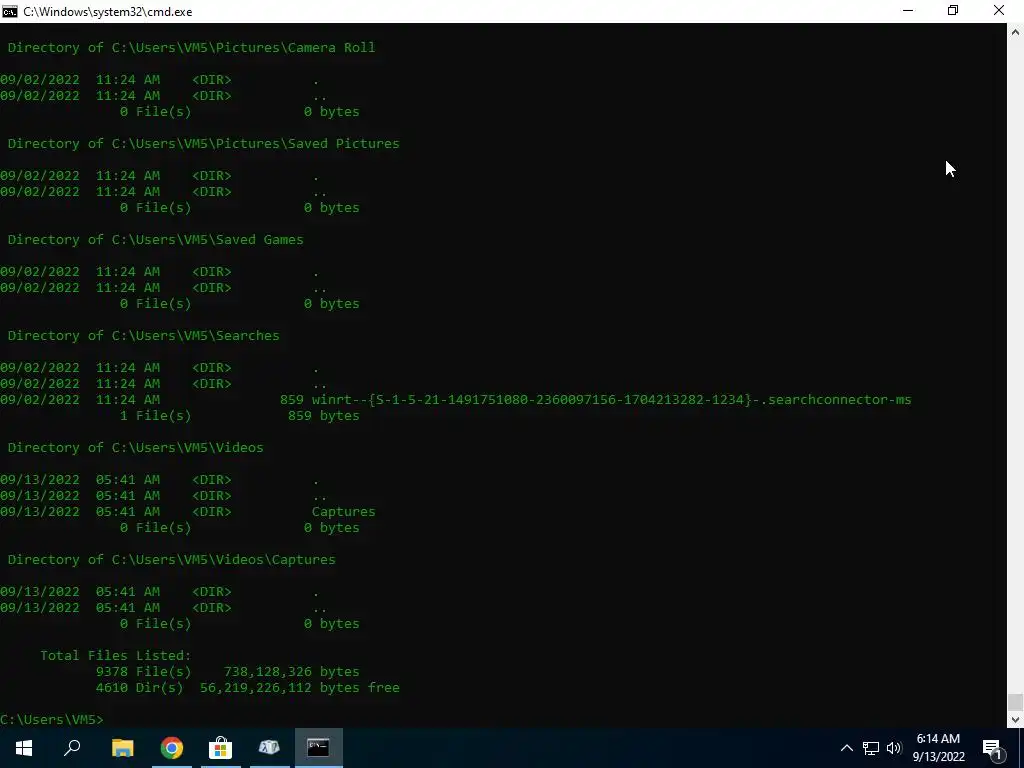Open Microsoft Store from taskbar

[221, 748]
